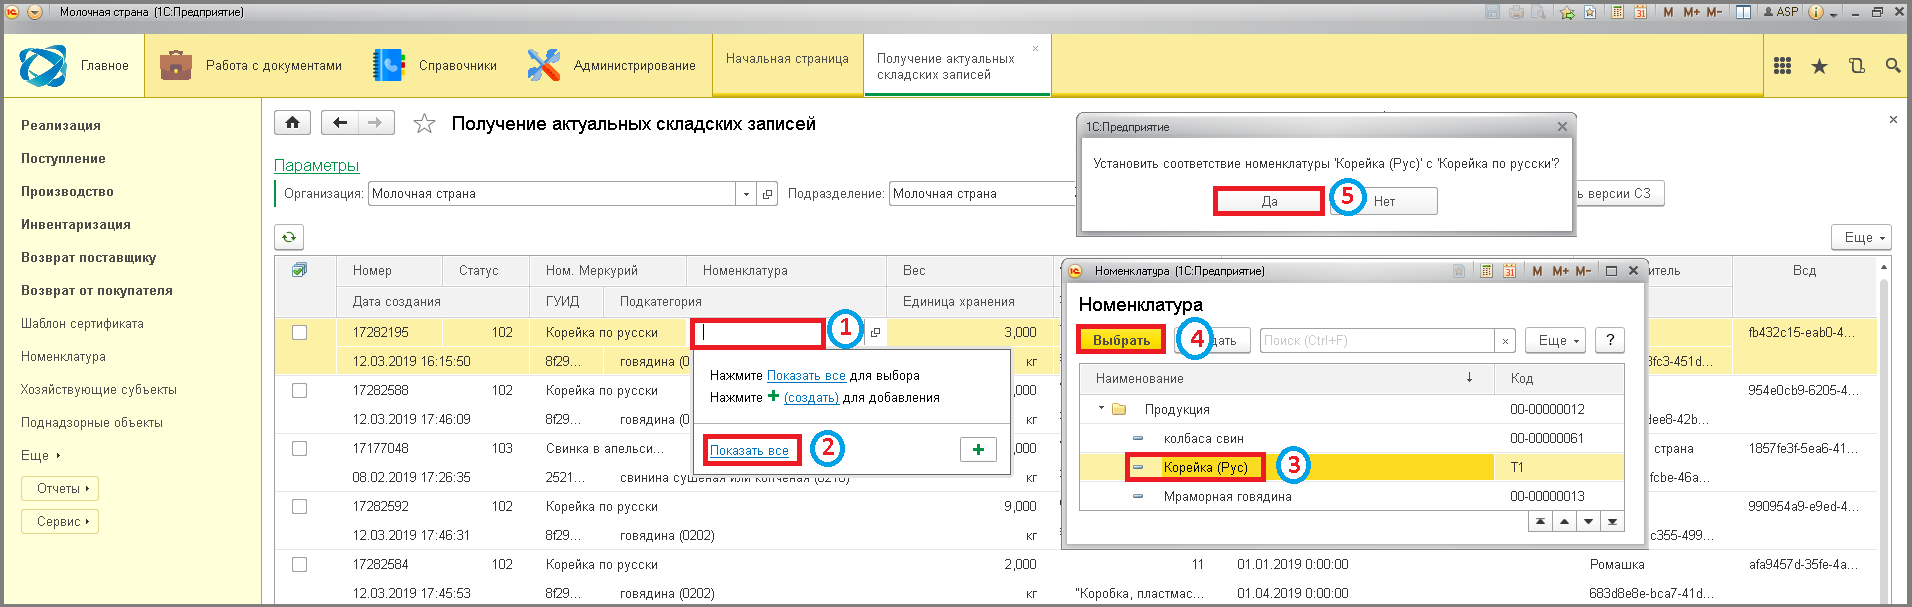Click the Номенклатура input cell in first row
The width and height of the screenshot is (1912, 607).
[758, 333]
